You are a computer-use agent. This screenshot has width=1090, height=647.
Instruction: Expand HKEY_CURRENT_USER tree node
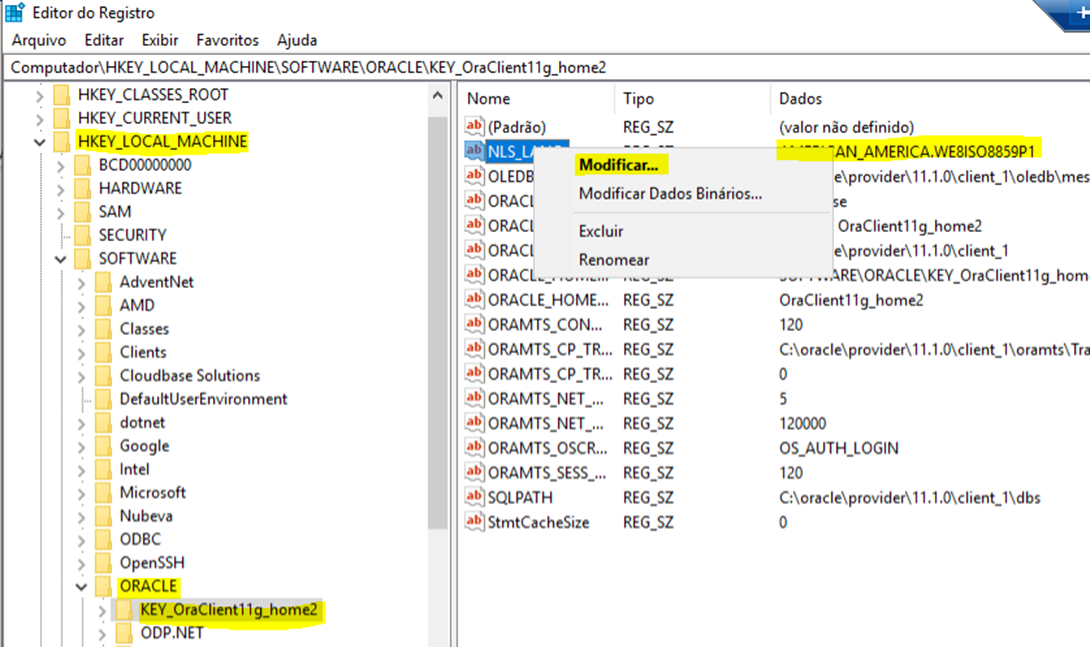40,119
